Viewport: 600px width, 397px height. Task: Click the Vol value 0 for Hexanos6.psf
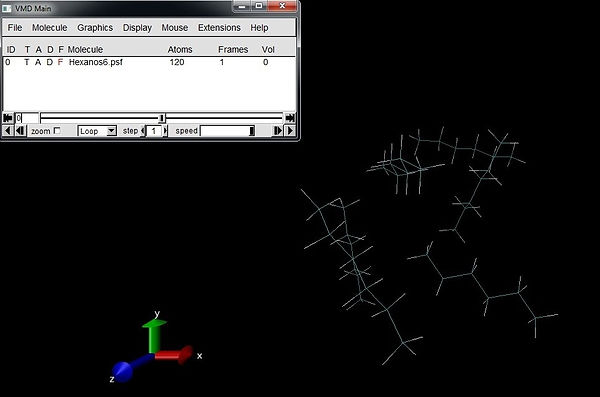266,62
